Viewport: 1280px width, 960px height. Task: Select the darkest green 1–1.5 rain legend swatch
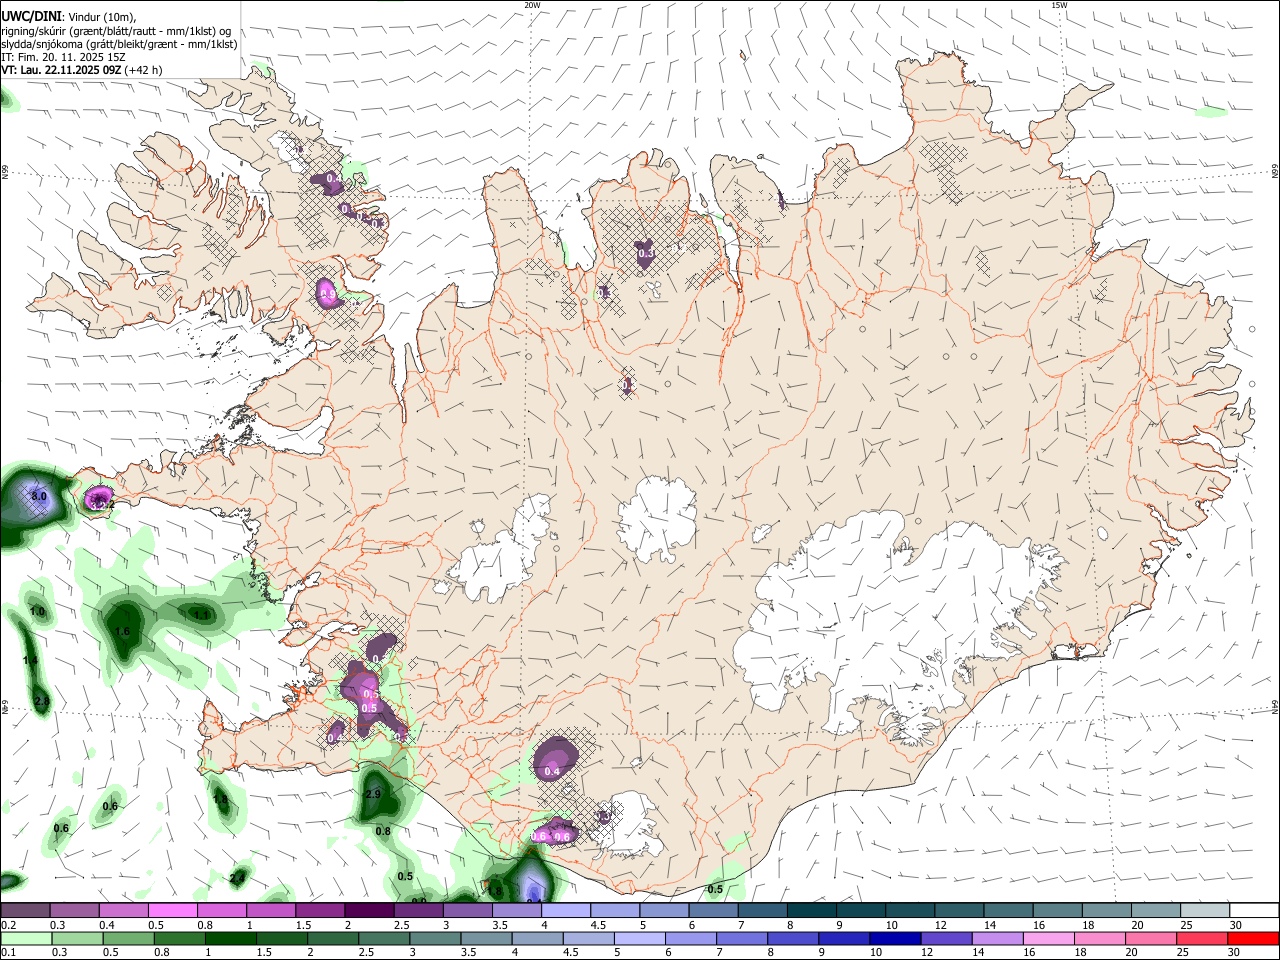(x=229, y=939)
